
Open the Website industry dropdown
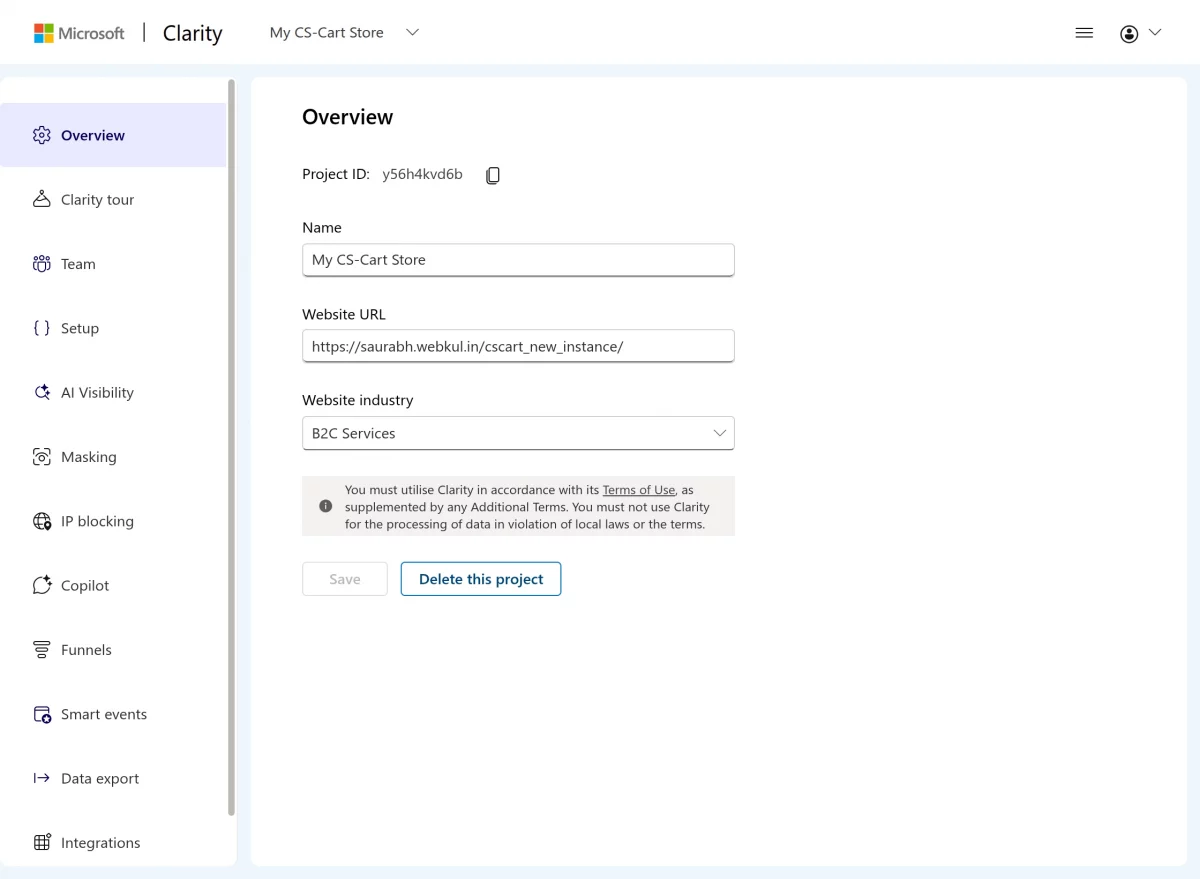(518, 433)
